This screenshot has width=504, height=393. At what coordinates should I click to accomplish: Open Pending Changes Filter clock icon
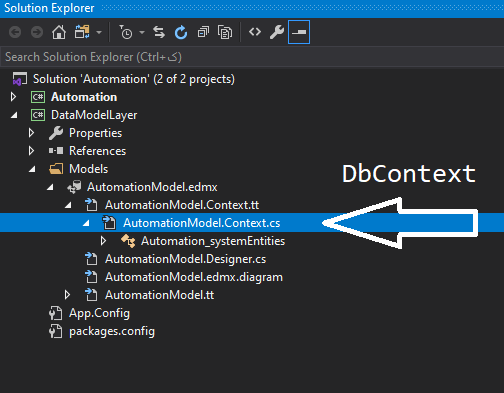tap(126, 32)
